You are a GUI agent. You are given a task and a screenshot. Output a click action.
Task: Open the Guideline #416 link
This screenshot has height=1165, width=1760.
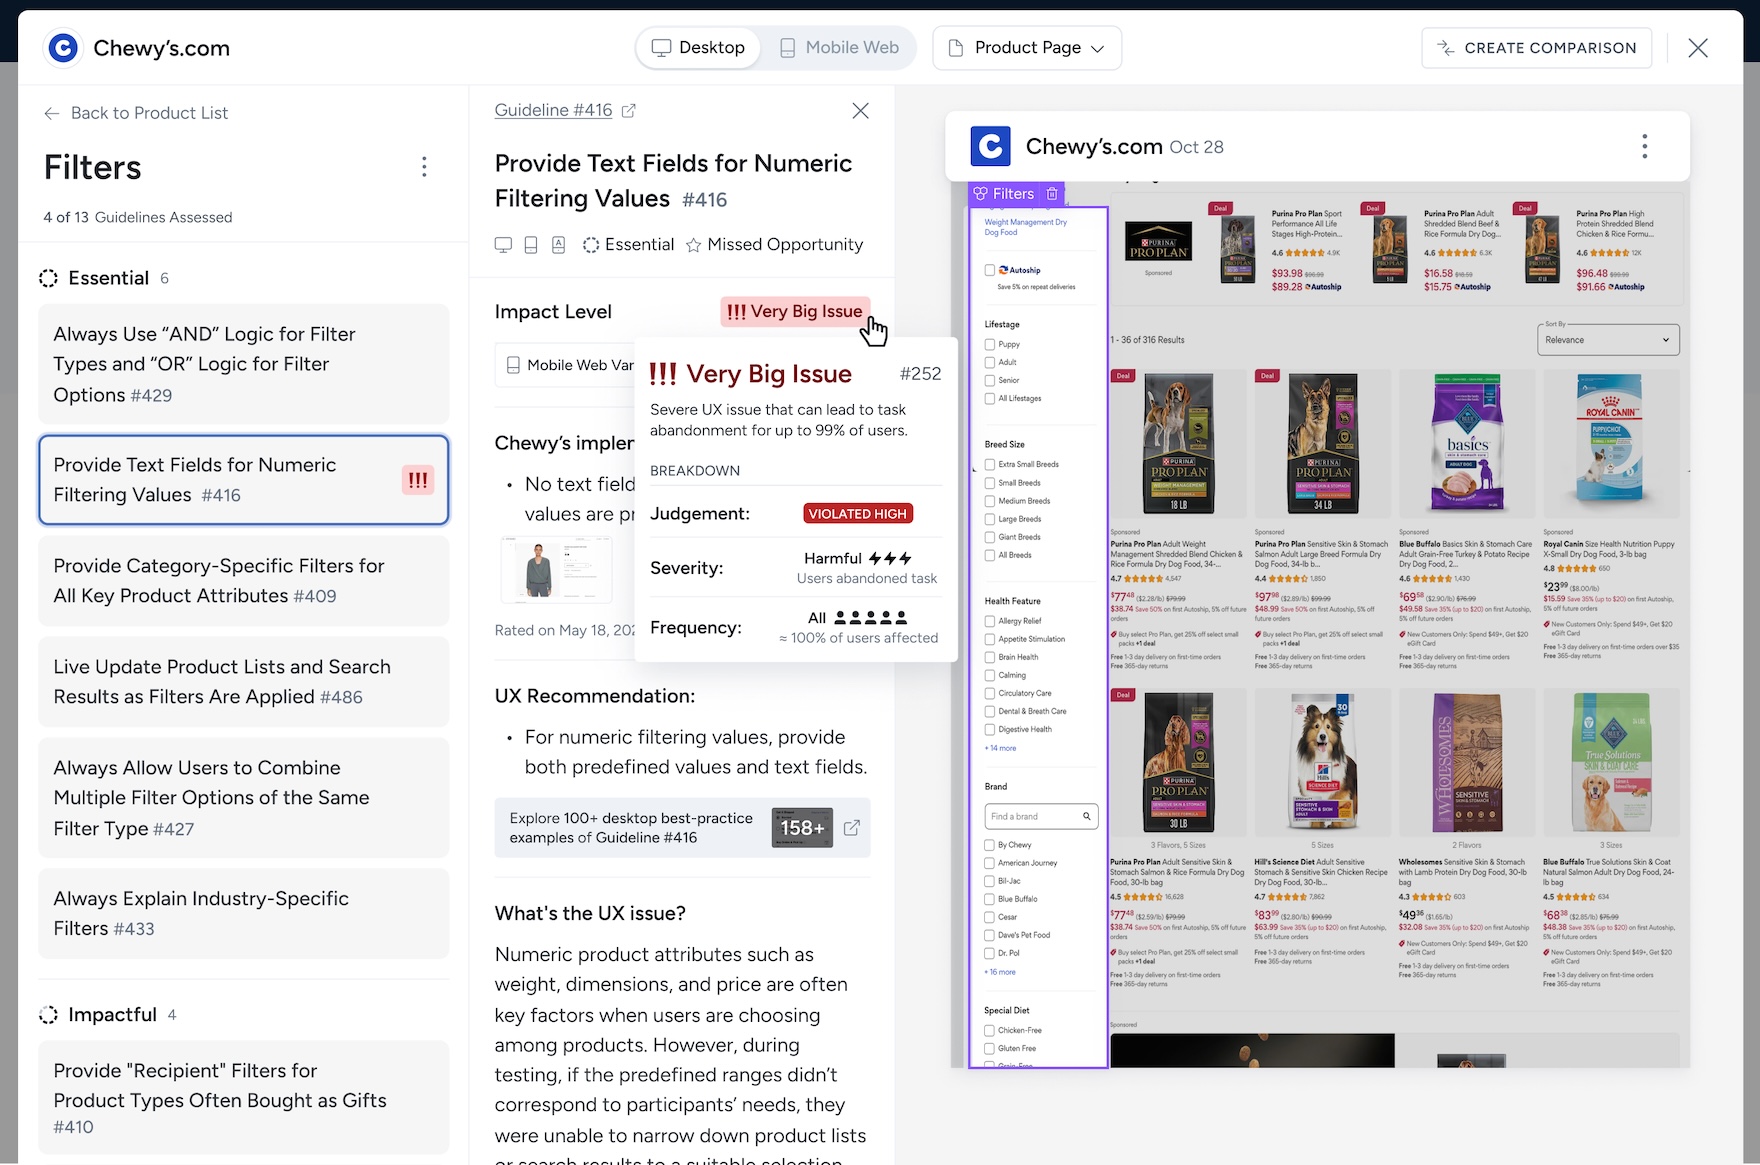553,111
